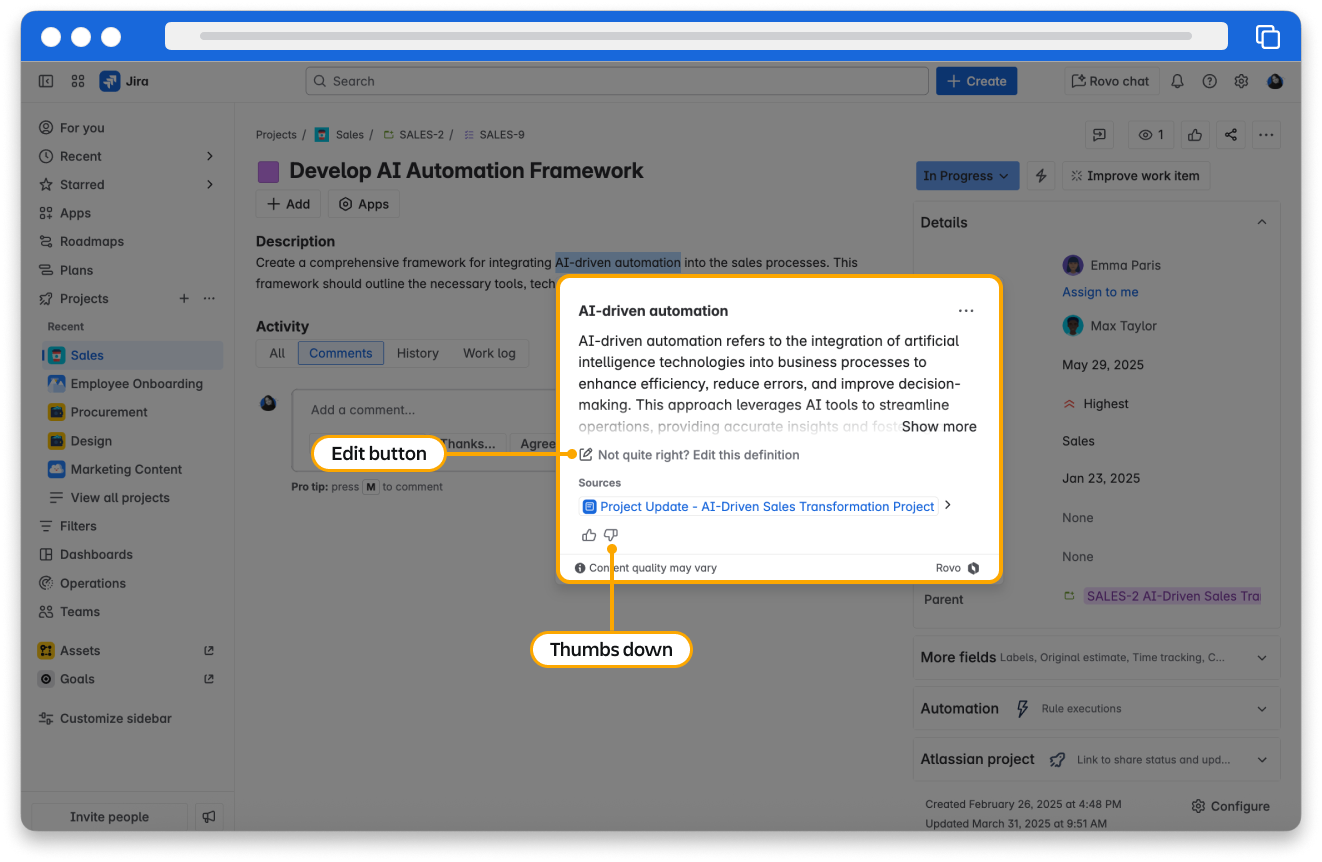Image resolution: width=1322 pixels, height=862 pixels.
Task: Click the megaphone icon beside Invite people
Action: (x=209, y=816)
